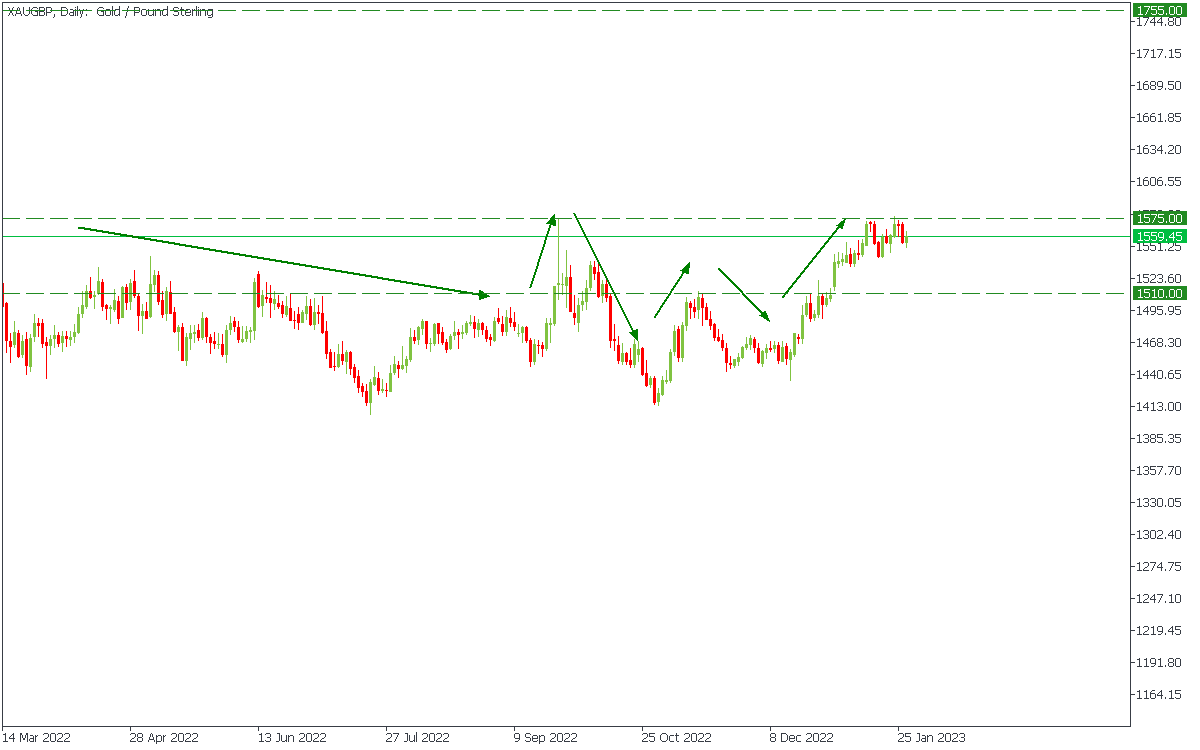This screenshot has height=750, width=1200.
Task: Click the 1717.20 price axis label
Action: click(1159, 54)
